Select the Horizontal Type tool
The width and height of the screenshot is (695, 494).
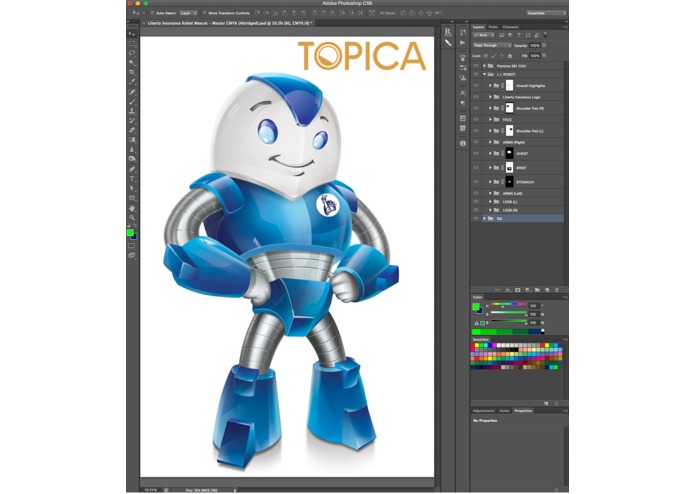132,179
